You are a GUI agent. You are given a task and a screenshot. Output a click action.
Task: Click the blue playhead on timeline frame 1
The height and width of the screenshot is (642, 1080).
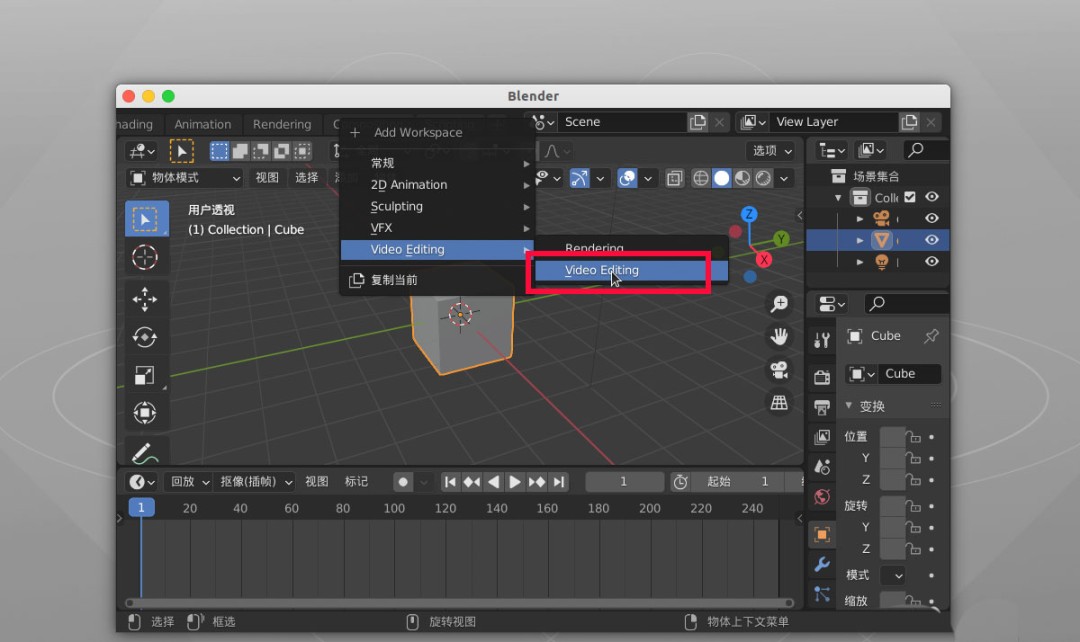click(141, 507)
